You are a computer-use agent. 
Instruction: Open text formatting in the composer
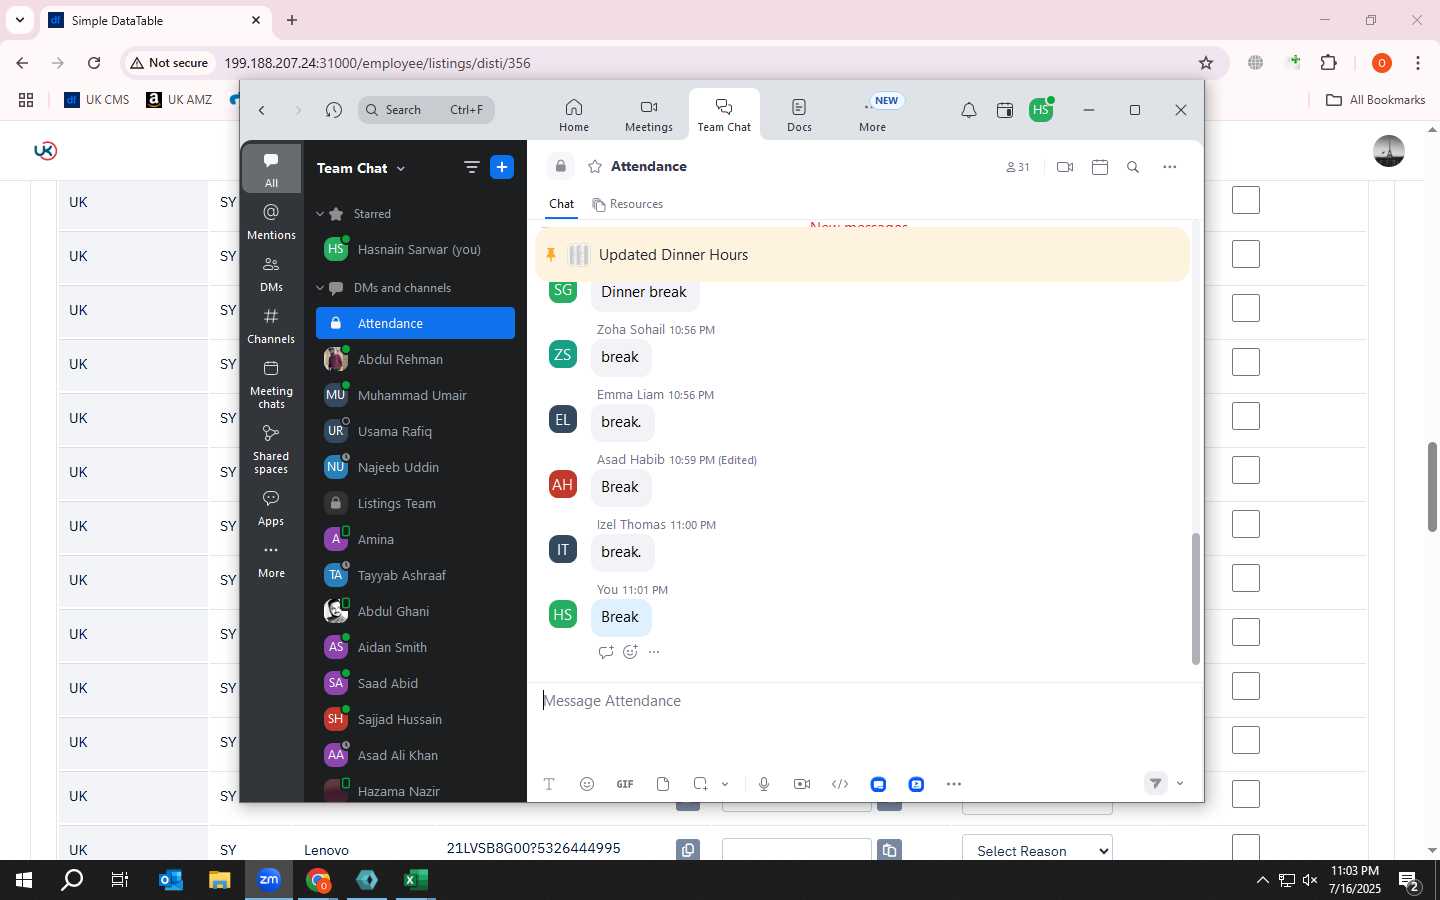click(x=549, y=784)
